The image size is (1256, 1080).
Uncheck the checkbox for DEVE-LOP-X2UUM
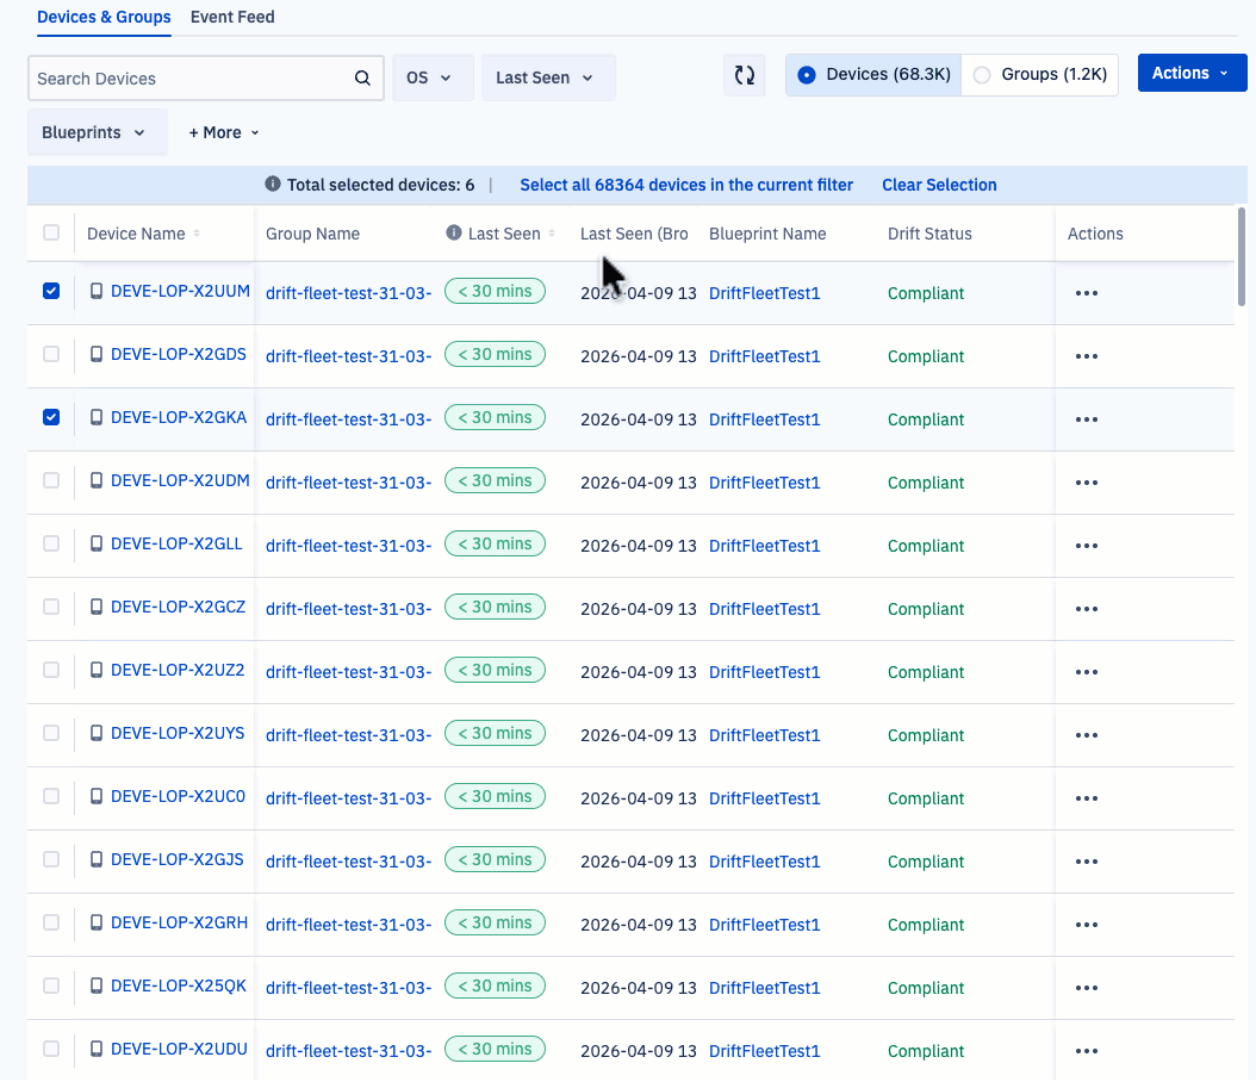51,291
